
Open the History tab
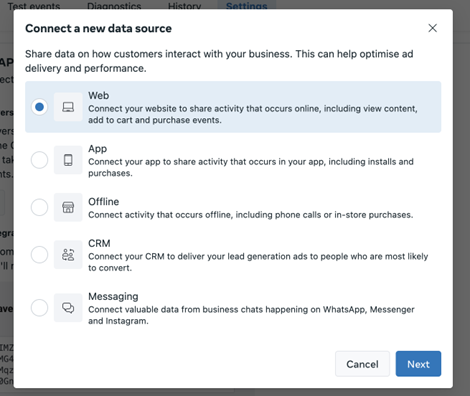[x=184, y=5]
